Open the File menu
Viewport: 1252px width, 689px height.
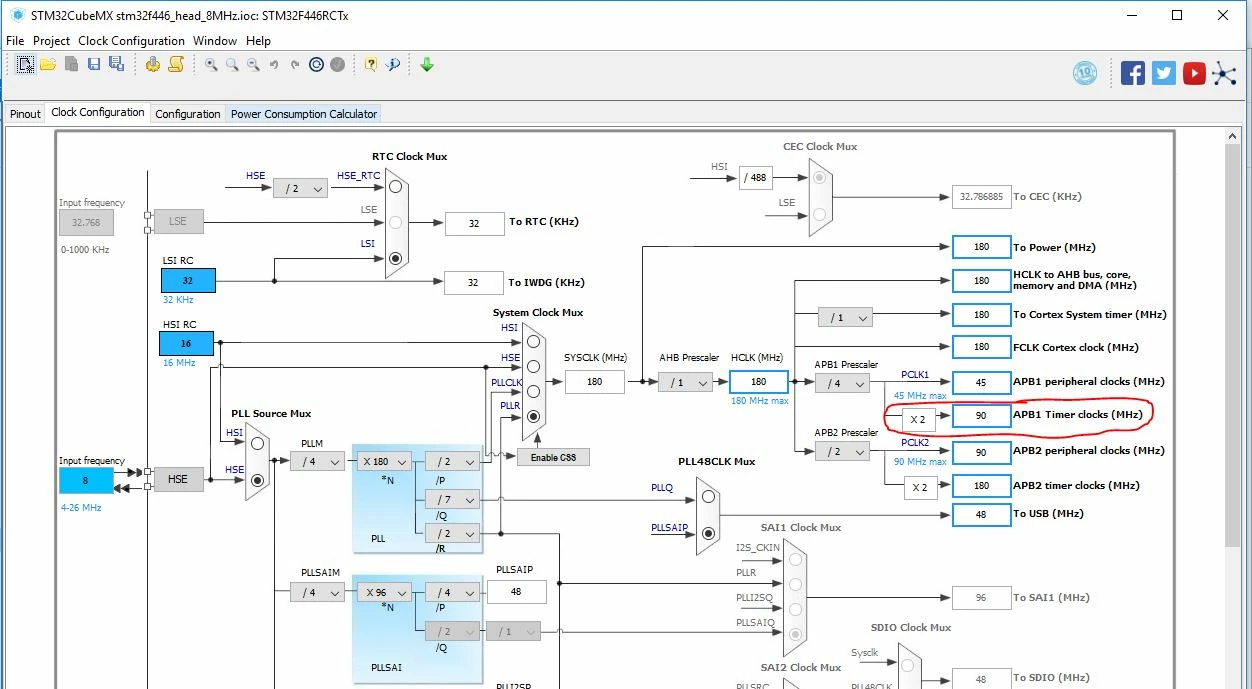coord(15,41)
